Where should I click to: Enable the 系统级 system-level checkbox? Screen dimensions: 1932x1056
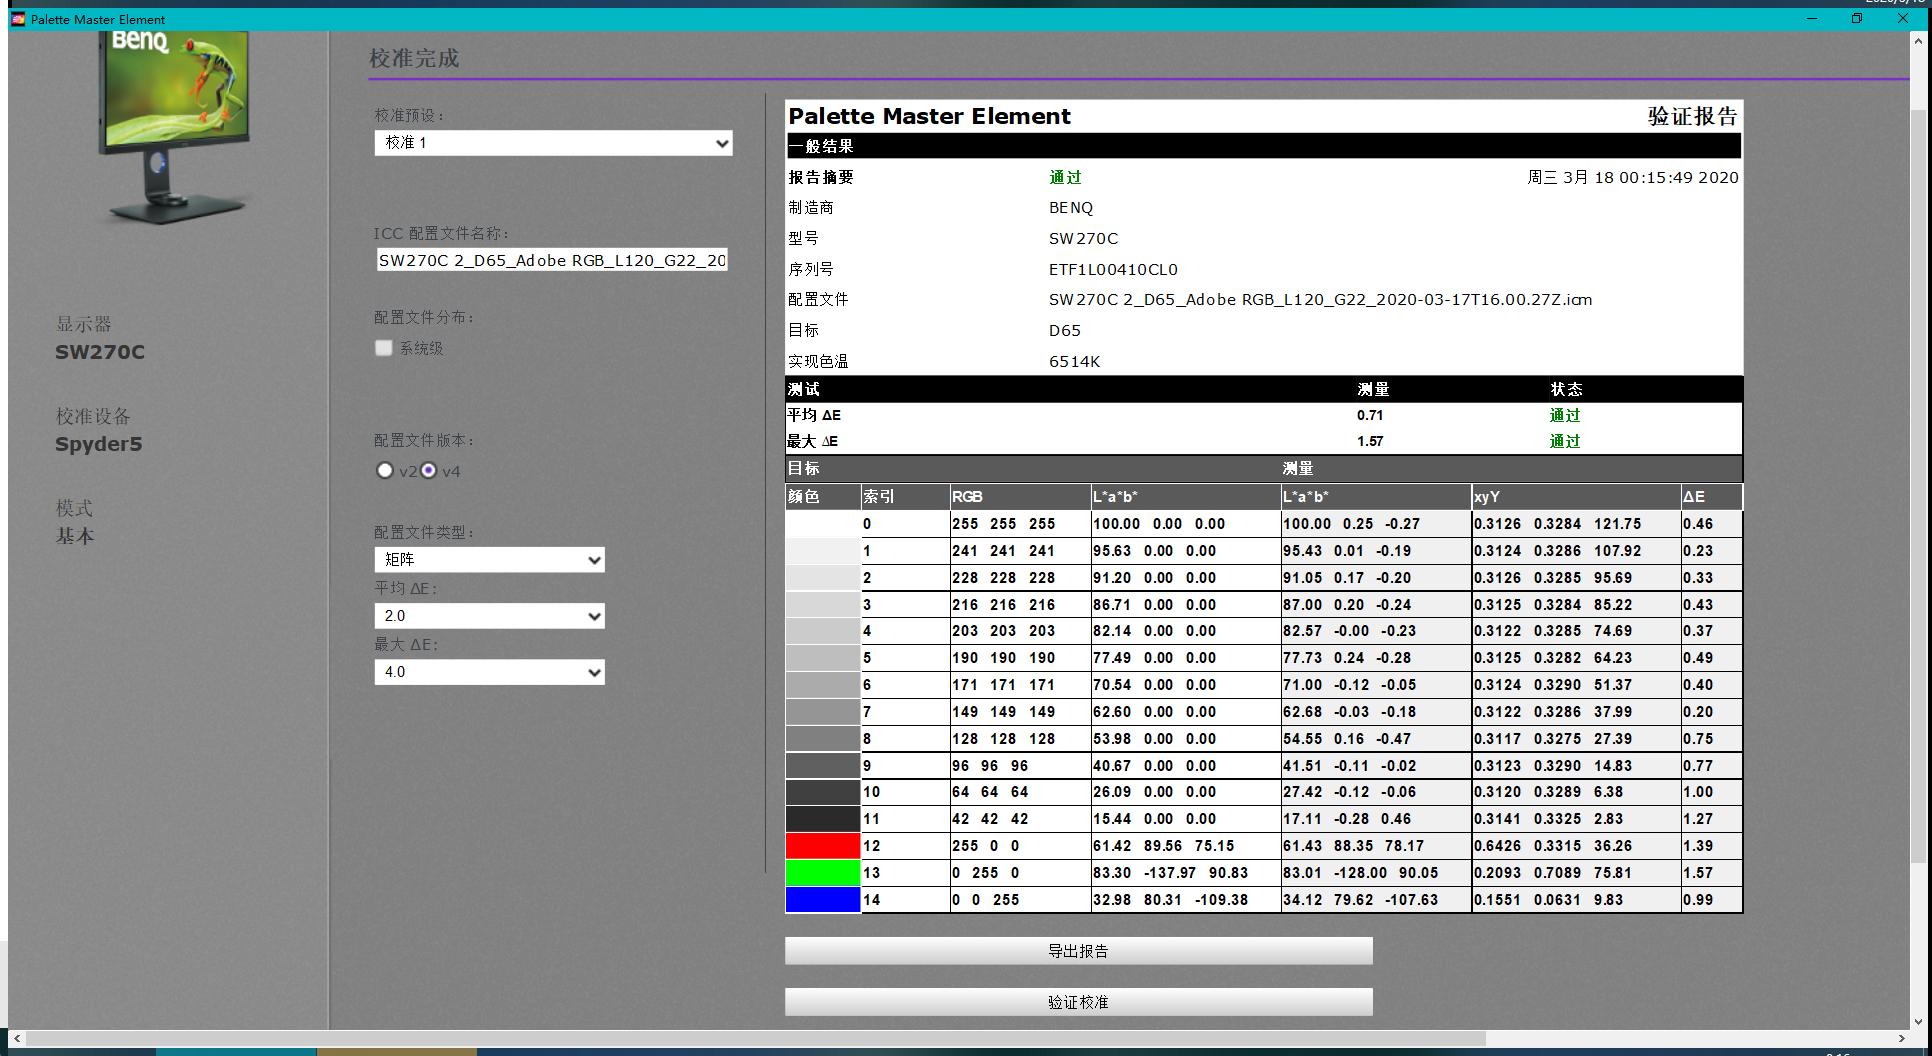coord(384,348)
